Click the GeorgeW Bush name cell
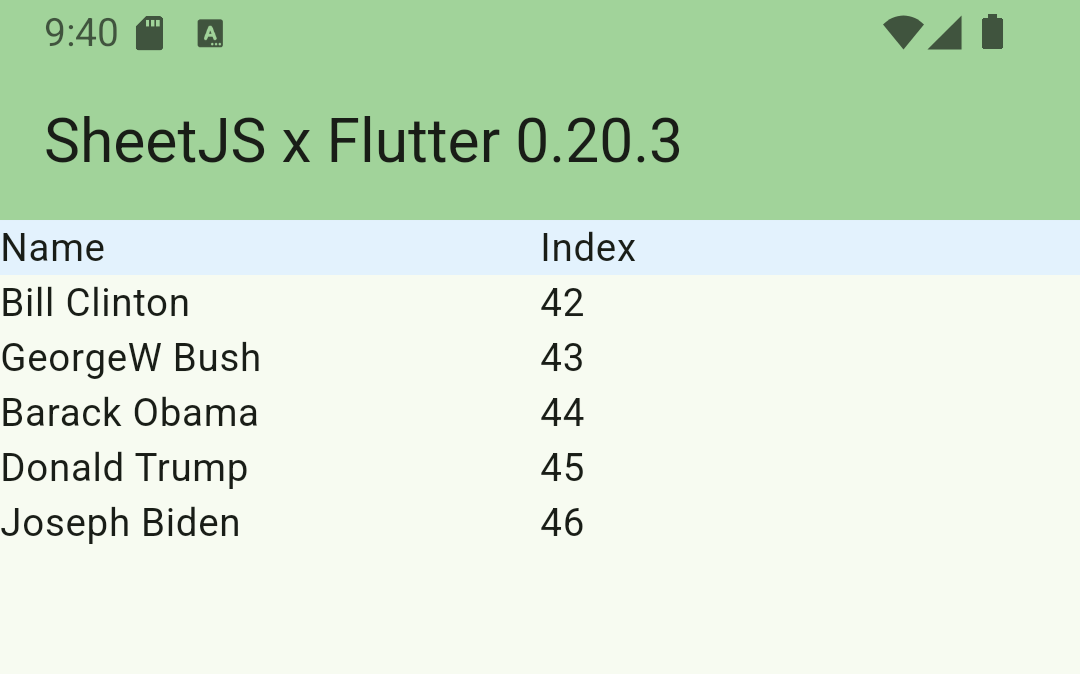 click(131, 358)
